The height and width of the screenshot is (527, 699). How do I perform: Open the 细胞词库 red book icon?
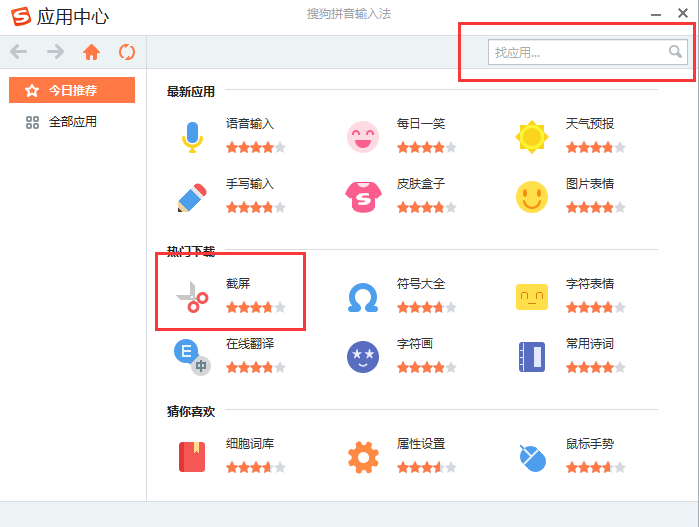click(192, 457)
